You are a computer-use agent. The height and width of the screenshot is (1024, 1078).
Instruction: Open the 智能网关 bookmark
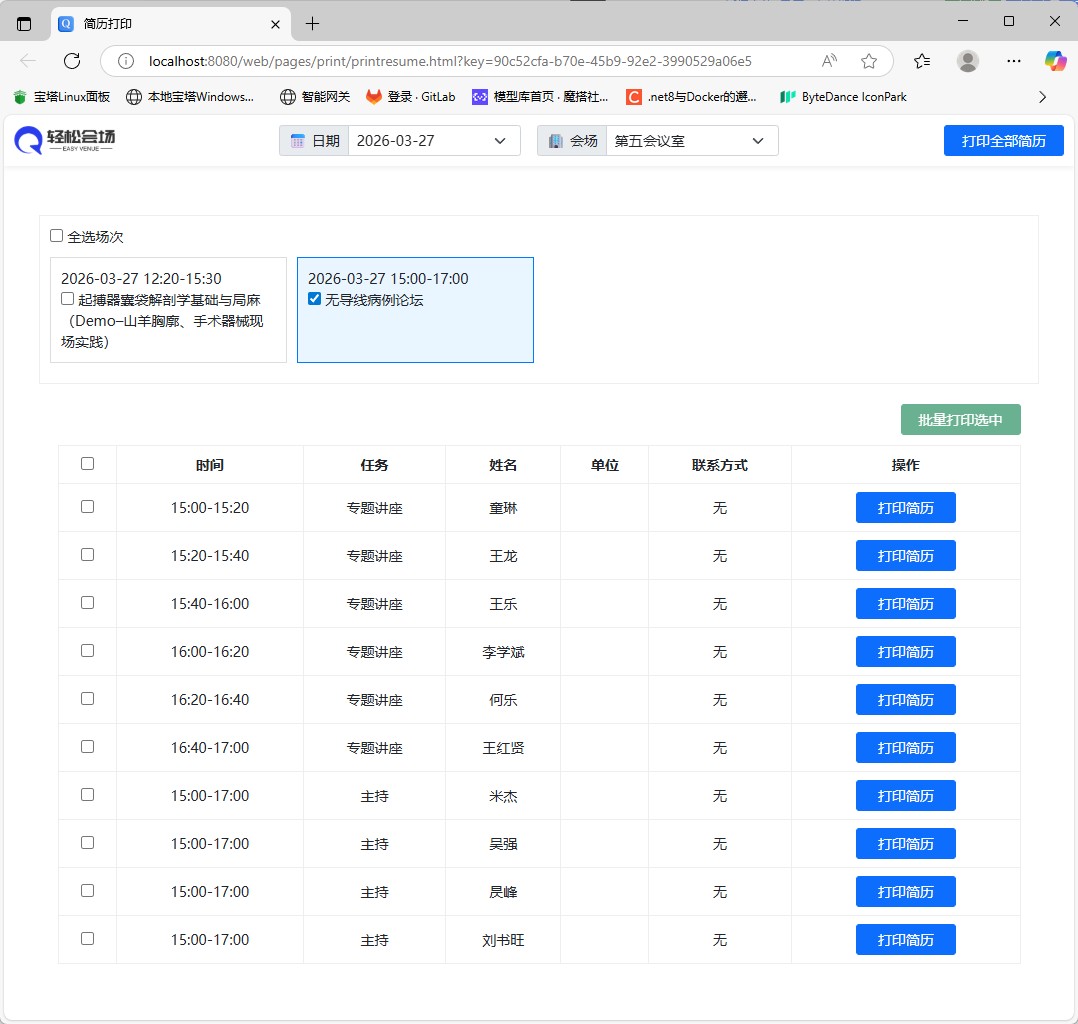(x=315, y=97)
